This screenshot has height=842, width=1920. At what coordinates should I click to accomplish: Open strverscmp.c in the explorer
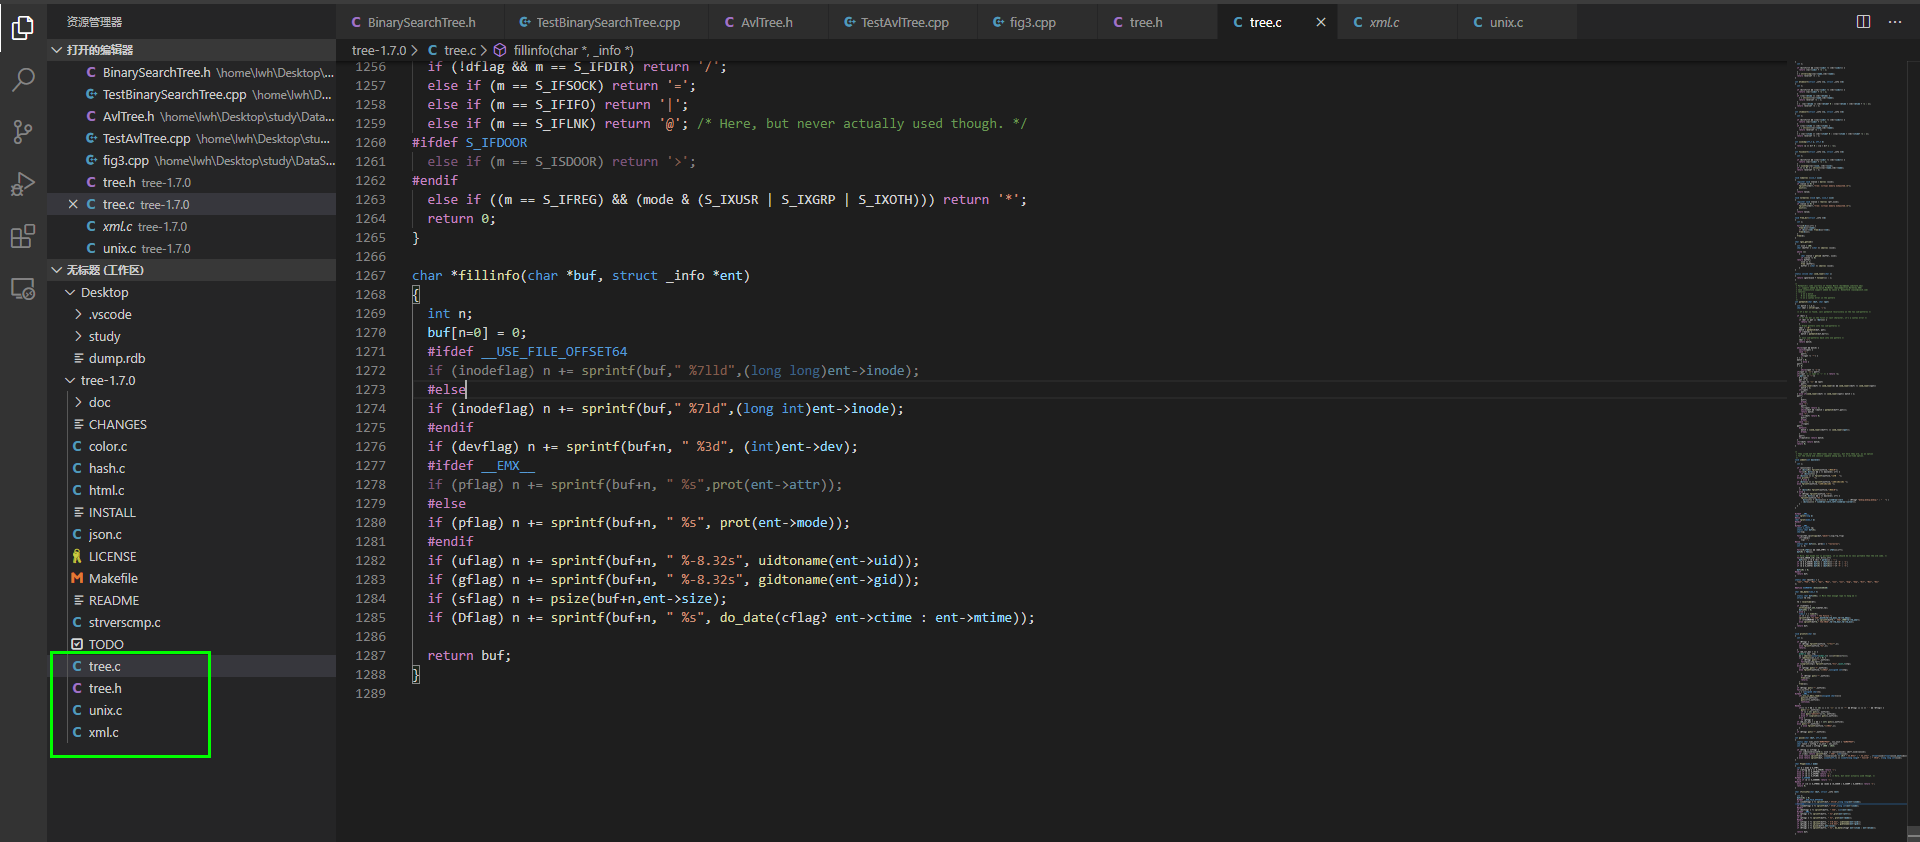point(192,622)
